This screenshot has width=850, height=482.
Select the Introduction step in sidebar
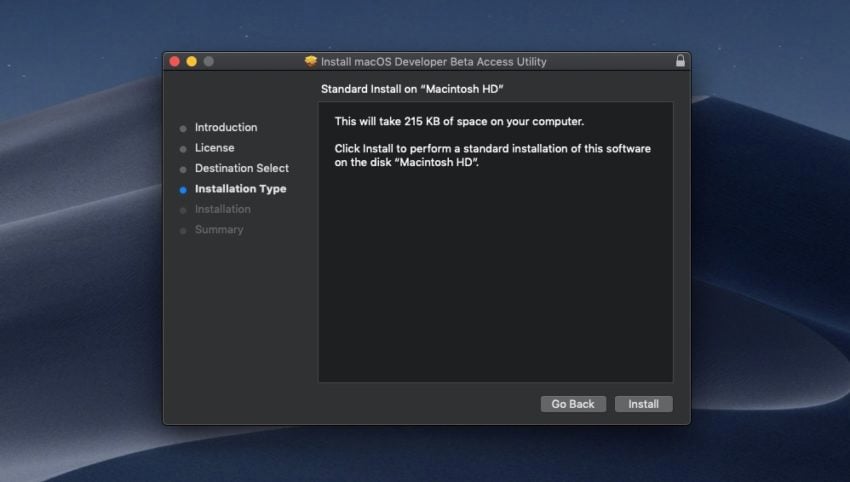pos(226,127)
